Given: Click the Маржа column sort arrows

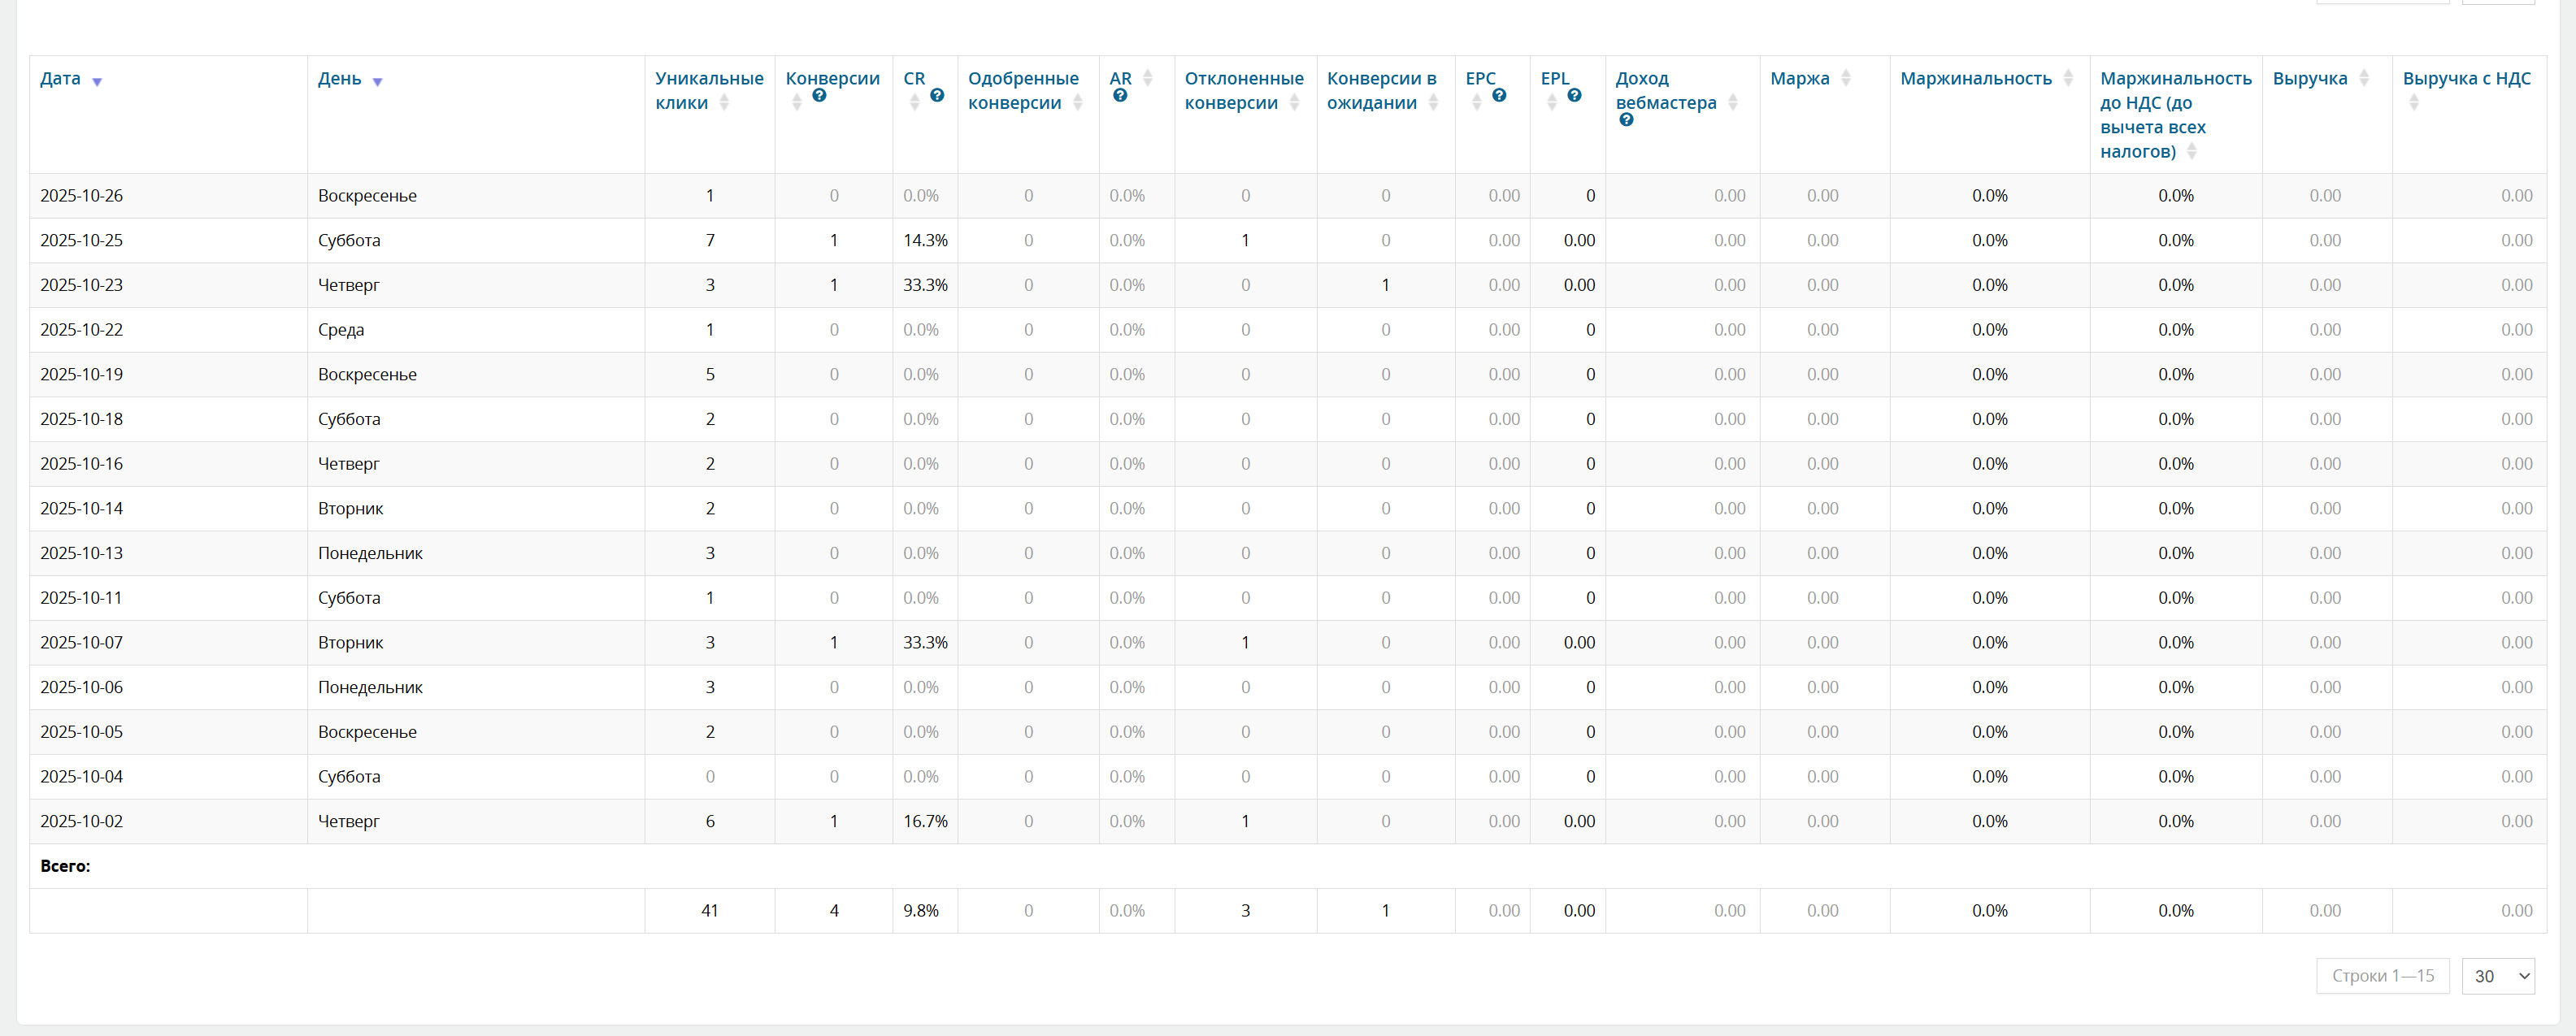Looking at the screenshot, I should pyautogui.click(x=1846, y=78).
